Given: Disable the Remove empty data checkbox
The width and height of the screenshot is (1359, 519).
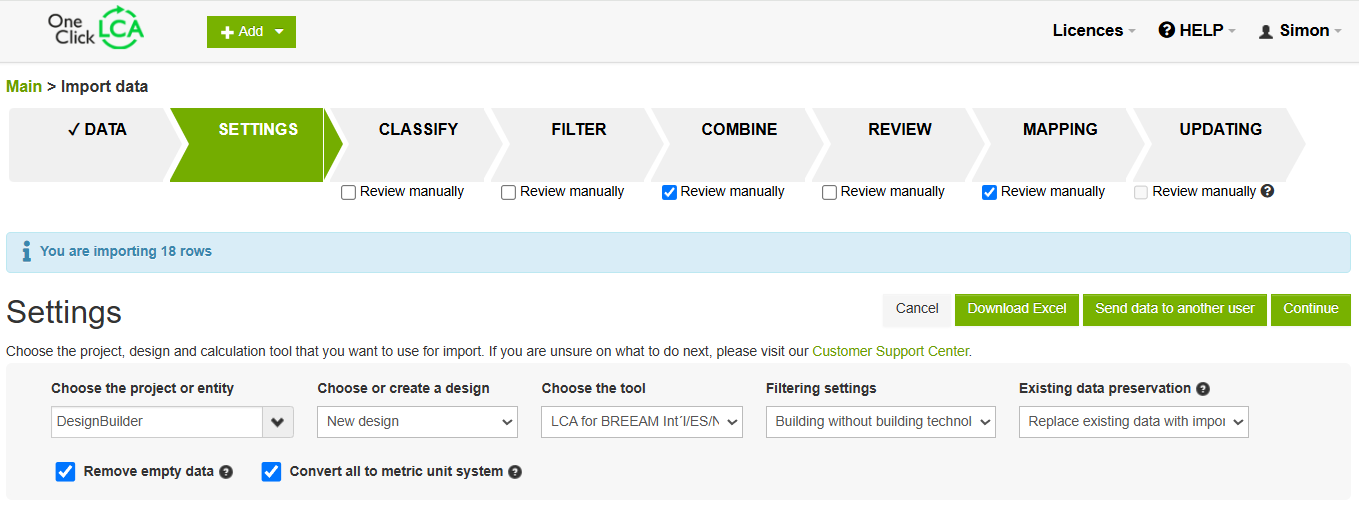Looking at the screenshot, I should [66, 472].
